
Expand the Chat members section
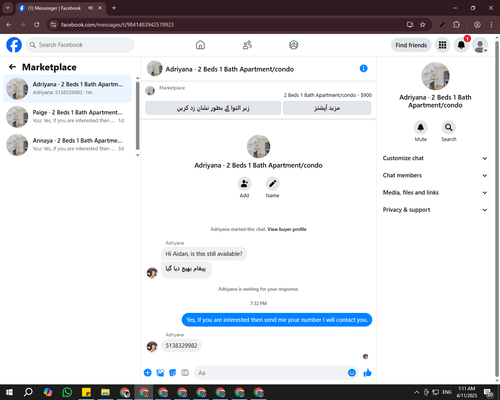tap(435, 175)
